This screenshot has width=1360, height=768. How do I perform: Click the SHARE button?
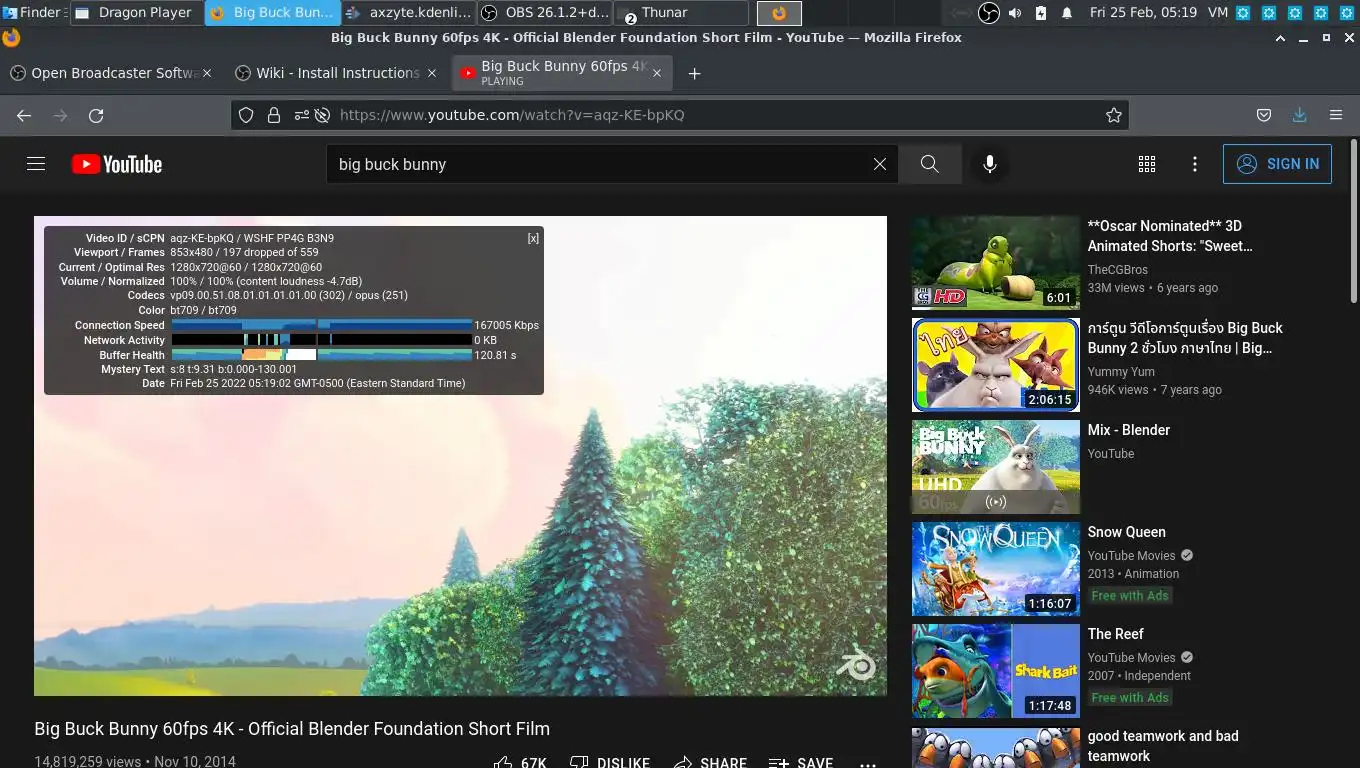710,763
